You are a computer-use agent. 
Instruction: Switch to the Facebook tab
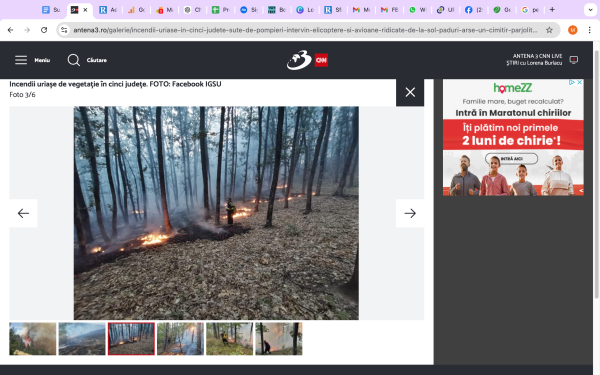click(473, 10)
